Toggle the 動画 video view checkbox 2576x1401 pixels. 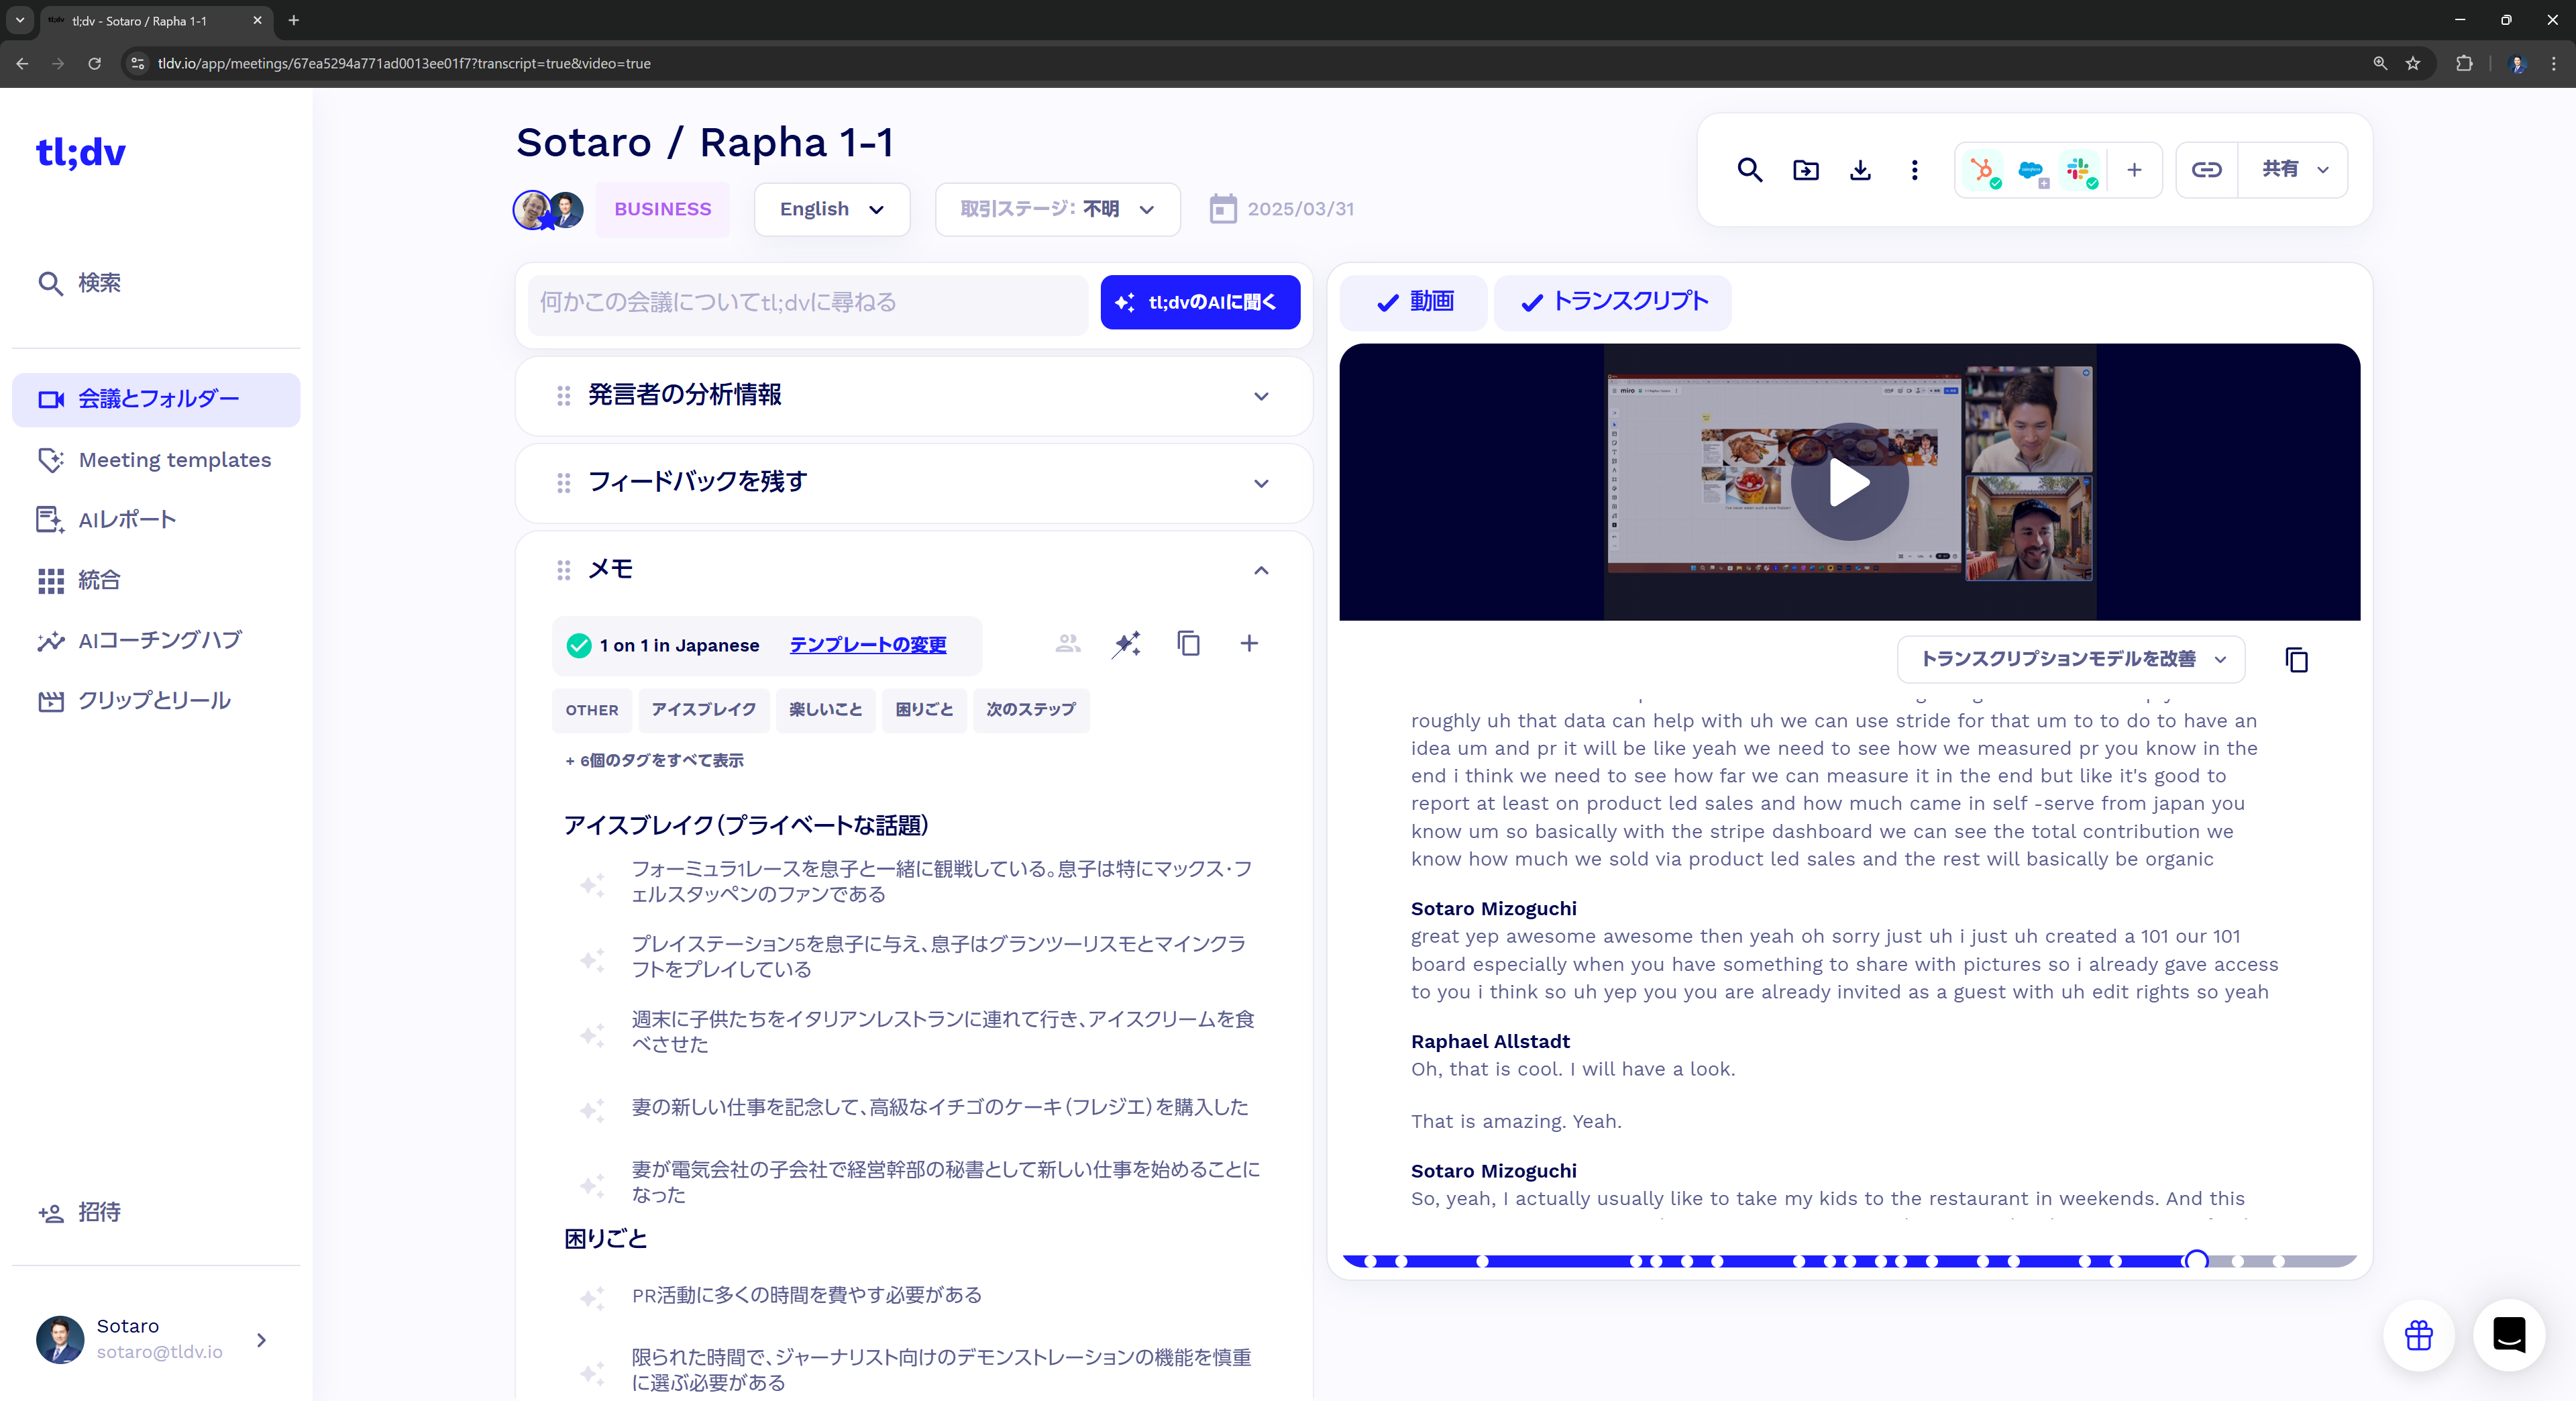(1414, 302)
